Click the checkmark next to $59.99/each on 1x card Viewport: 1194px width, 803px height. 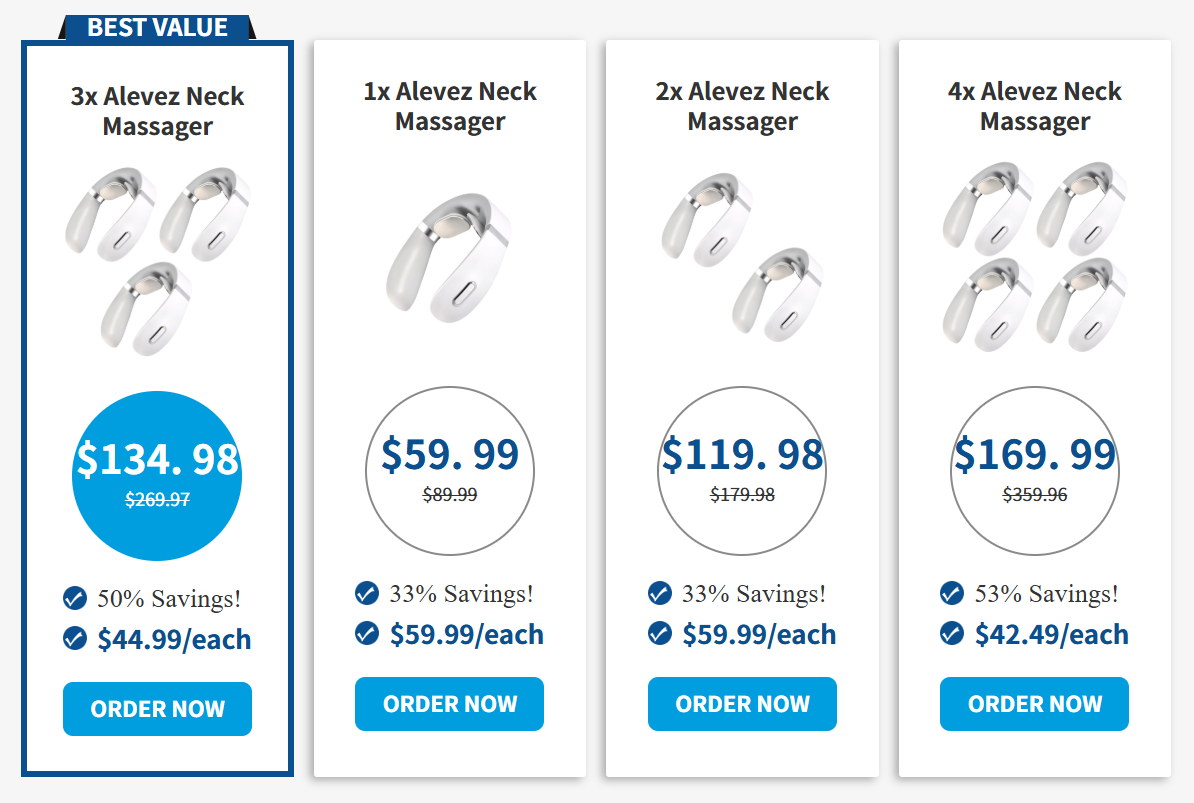point(366,633)
